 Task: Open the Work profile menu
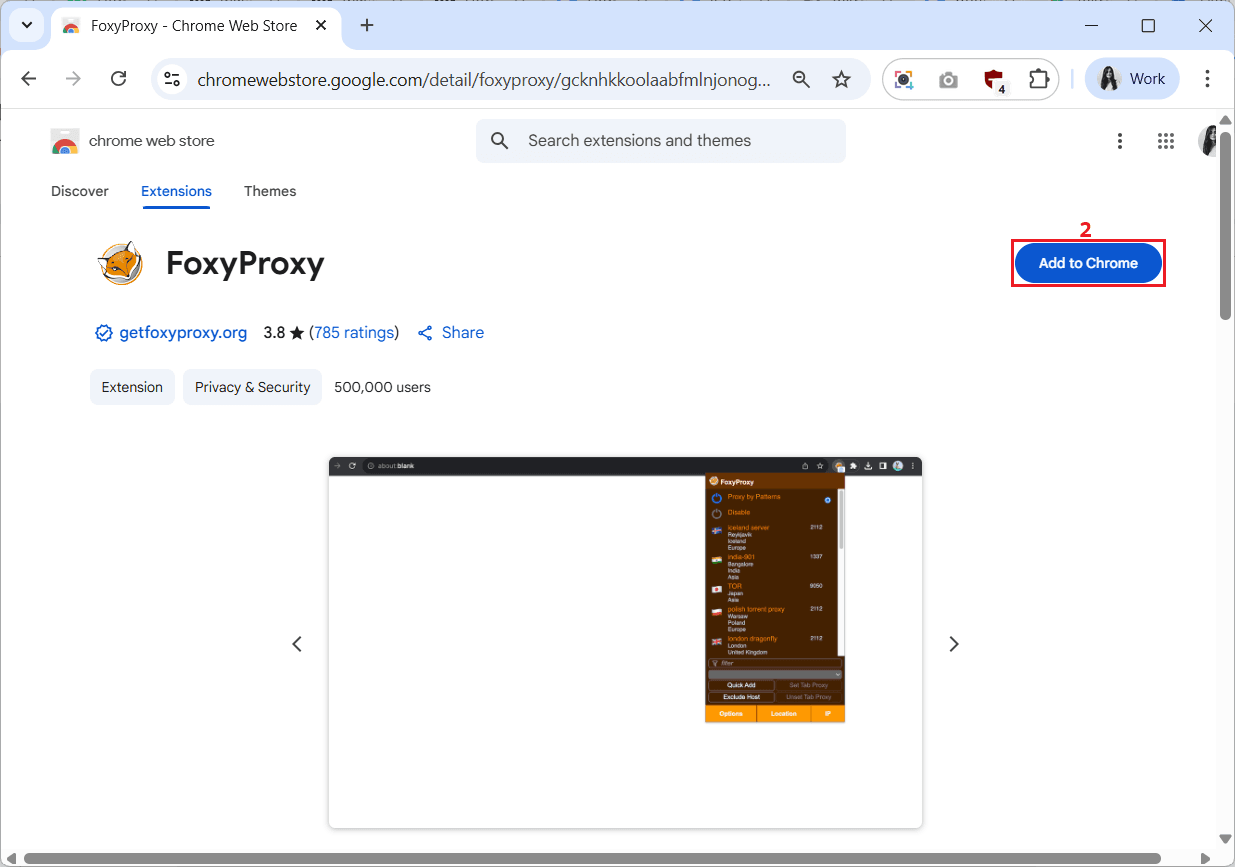(1132, 79)
